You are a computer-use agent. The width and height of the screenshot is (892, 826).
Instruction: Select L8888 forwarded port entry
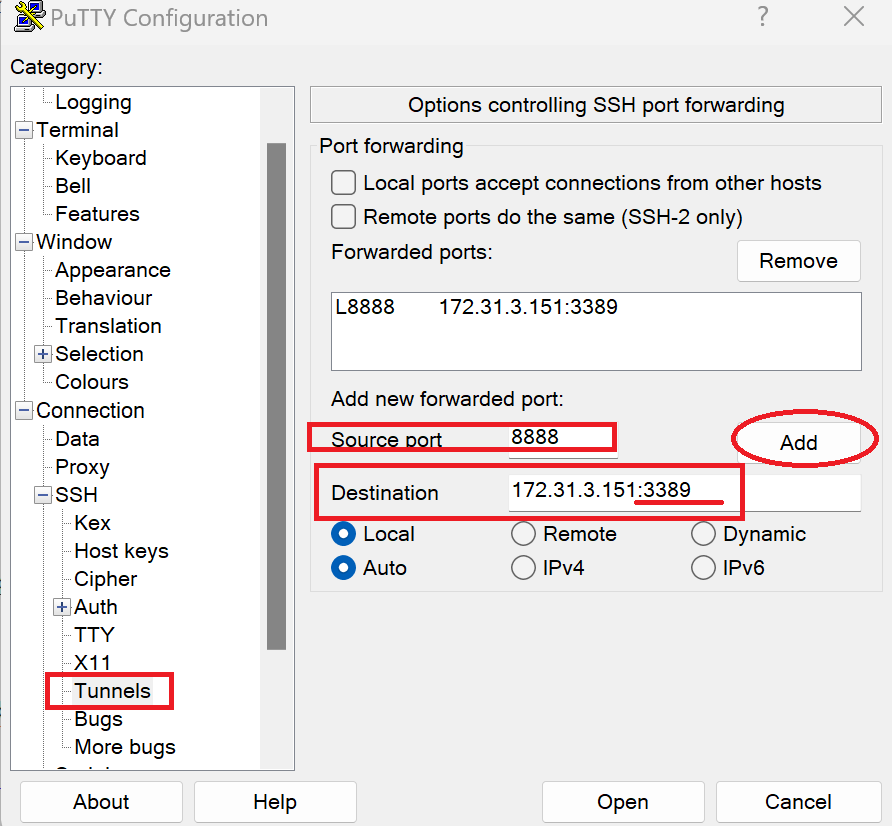[x=596, y=307]
